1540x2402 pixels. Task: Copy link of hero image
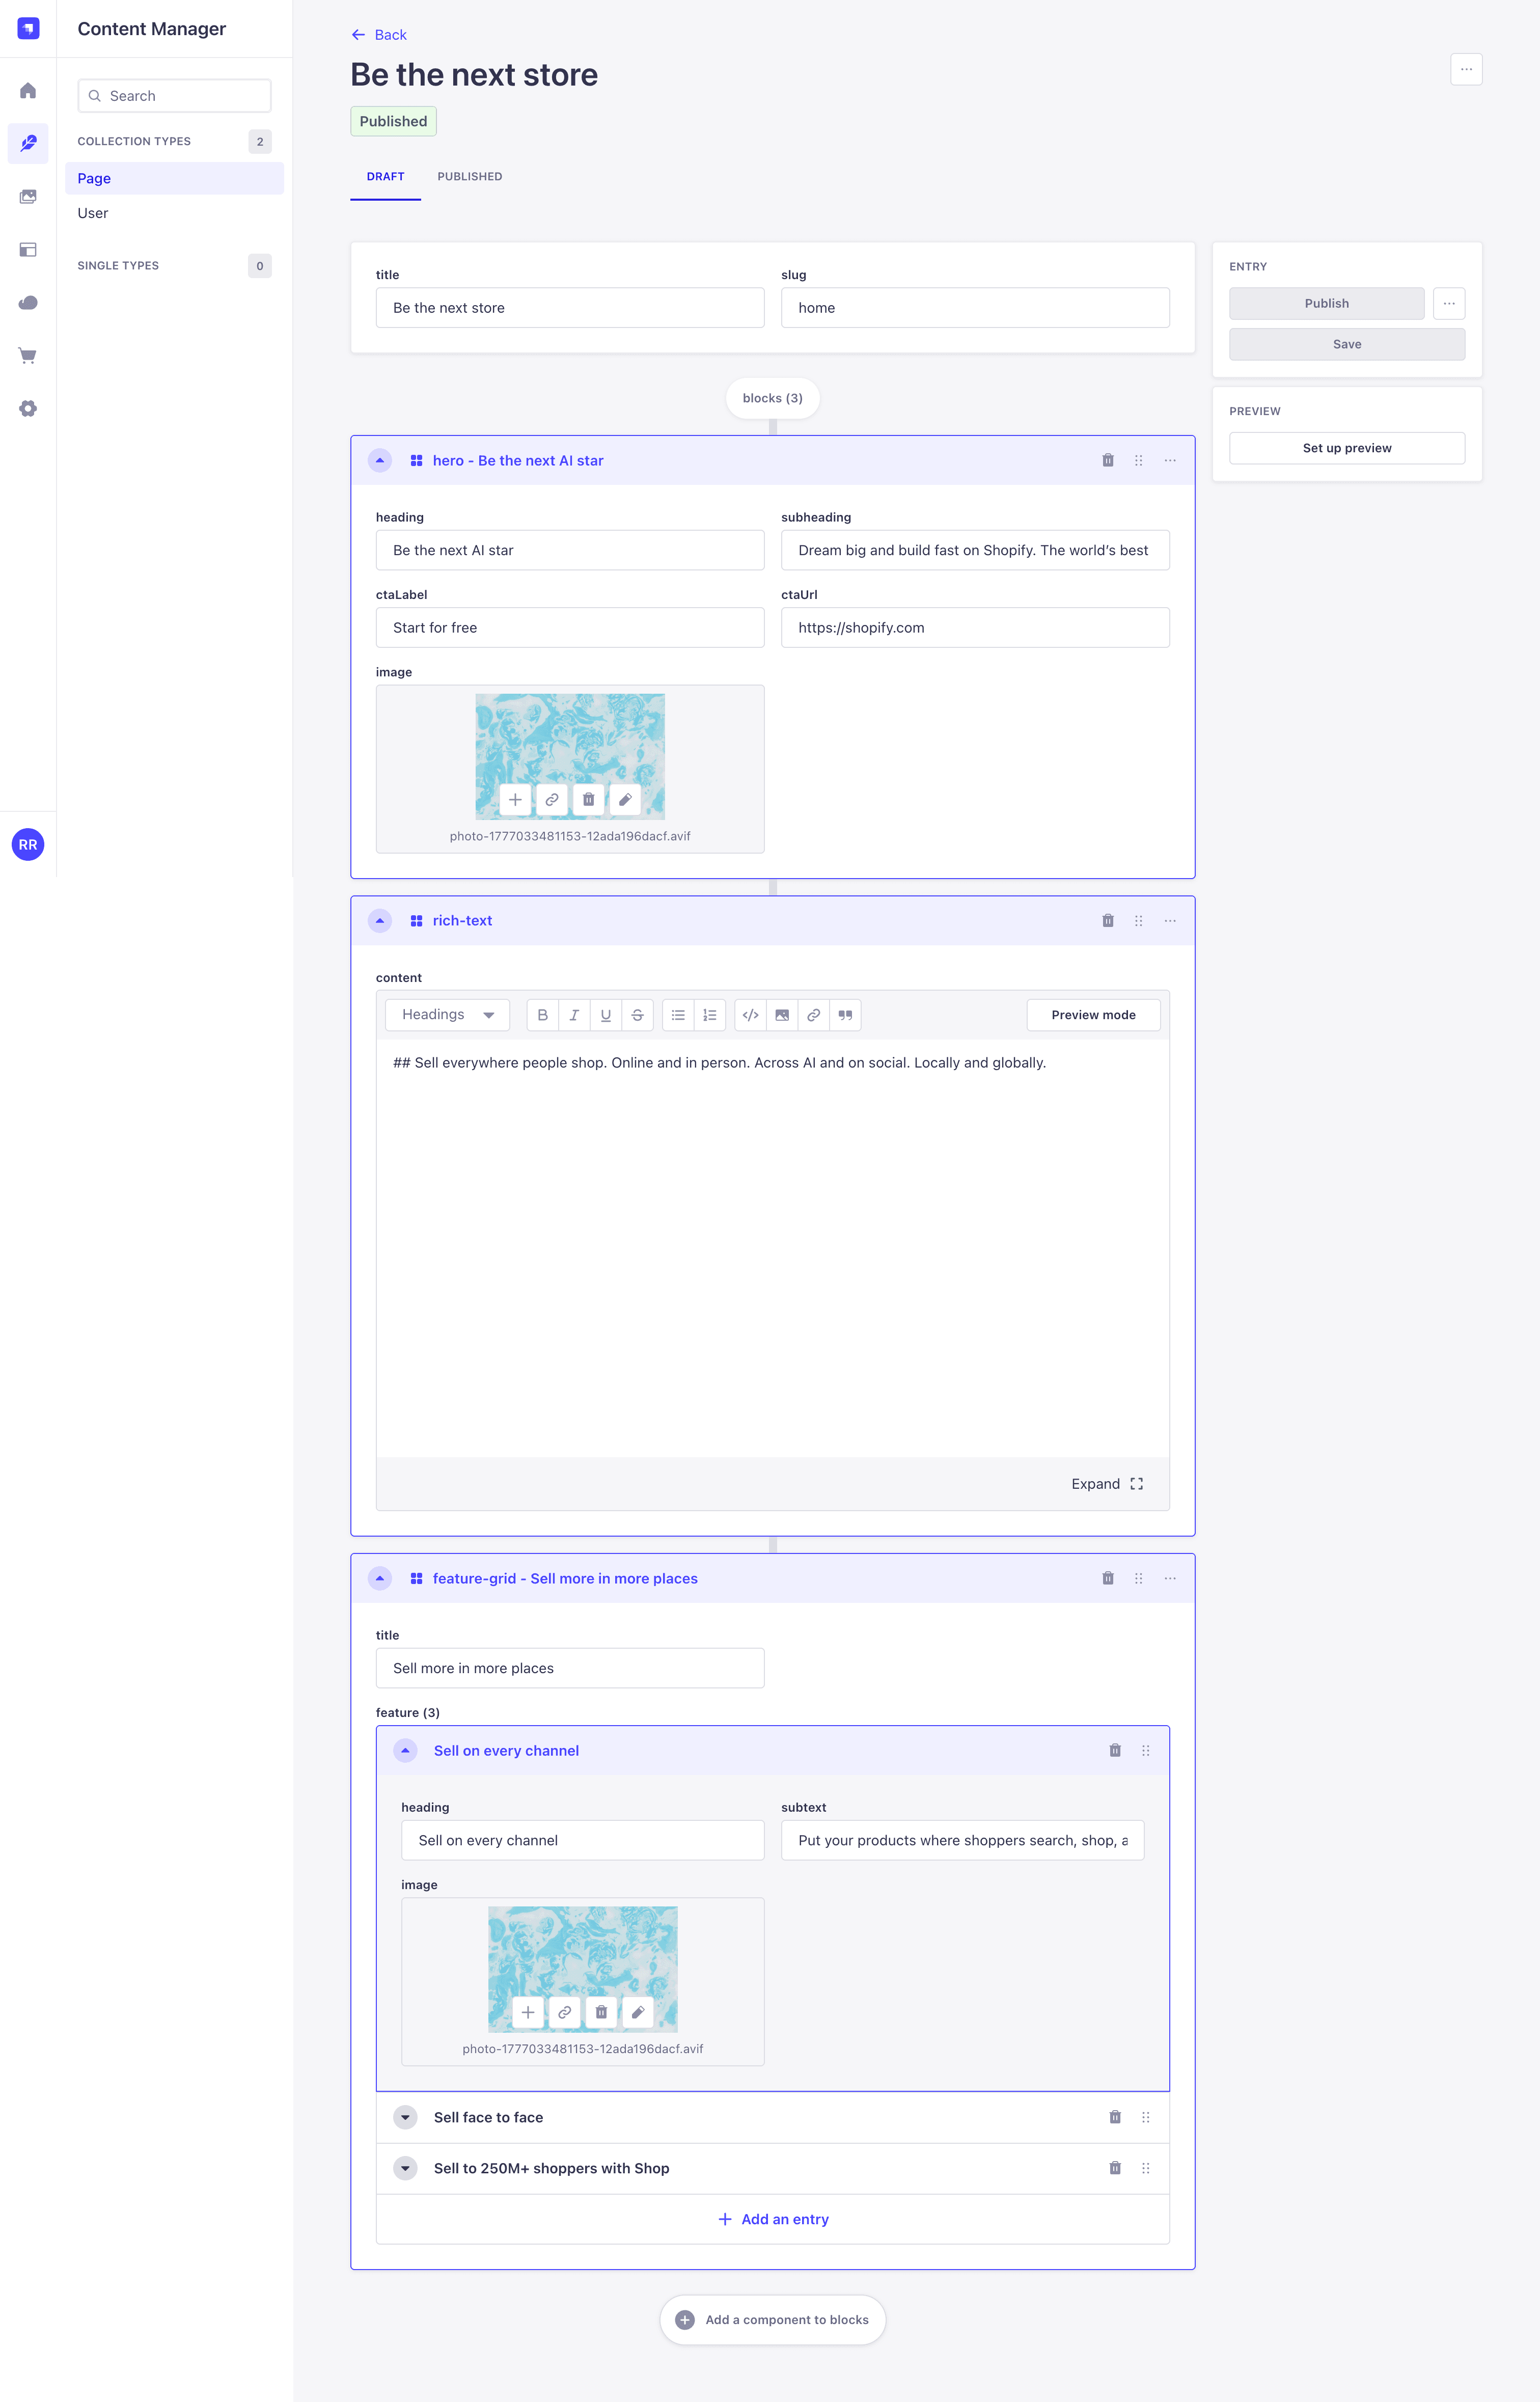coord(552,800)
